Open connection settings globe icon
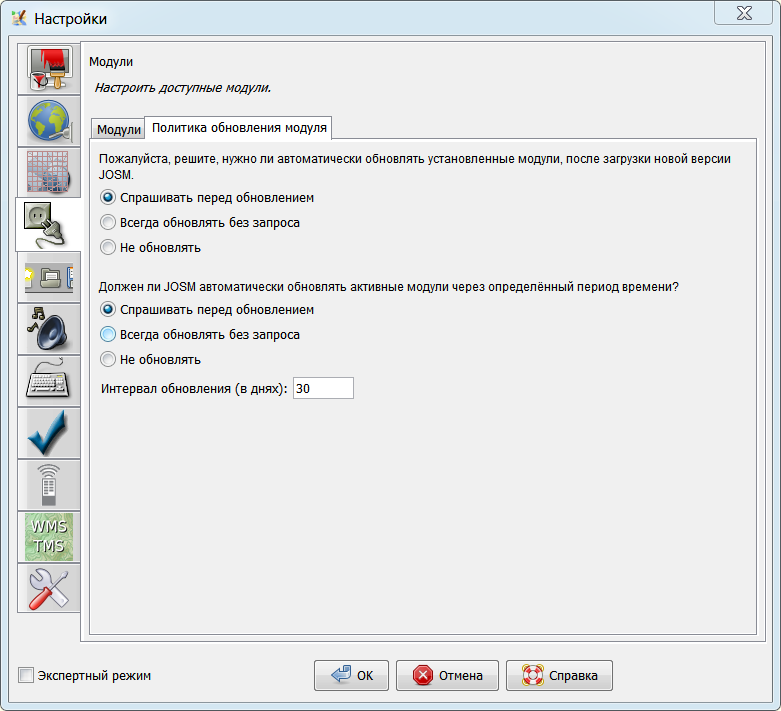 (x=48, y=121)
